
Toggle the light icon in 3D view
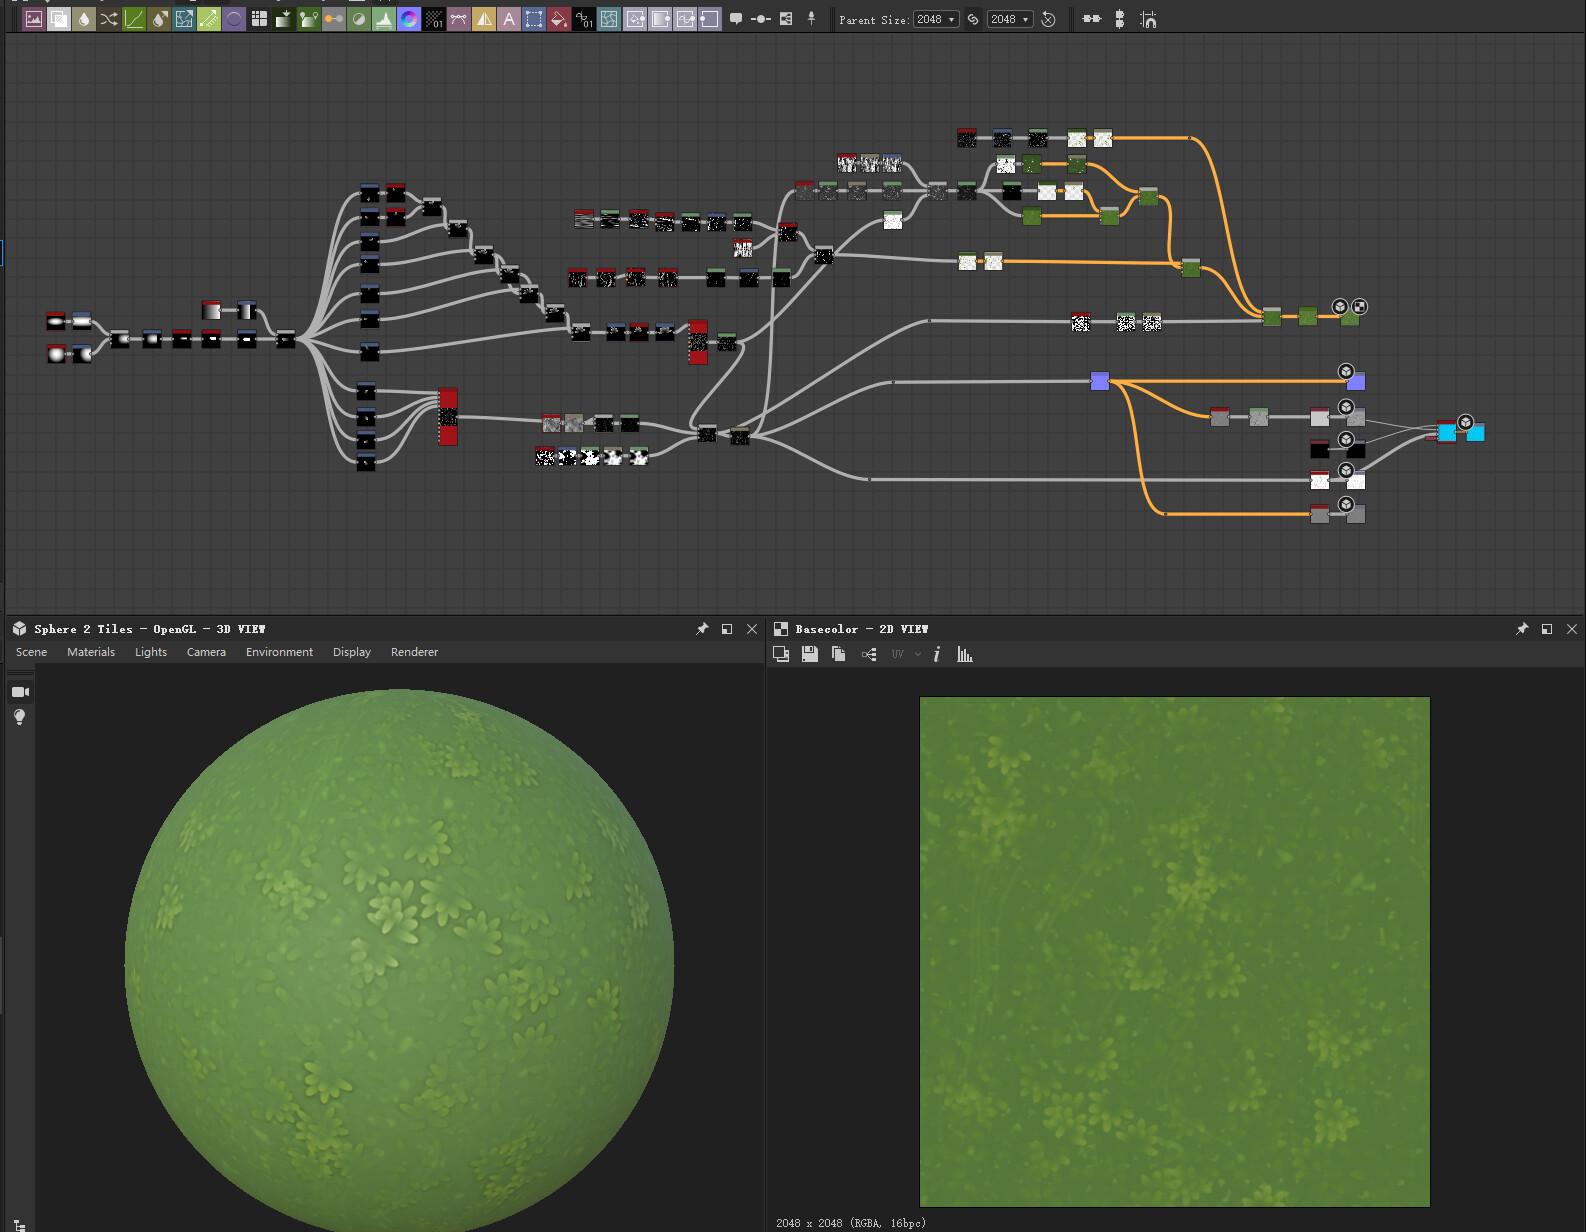tap(19, 717)
